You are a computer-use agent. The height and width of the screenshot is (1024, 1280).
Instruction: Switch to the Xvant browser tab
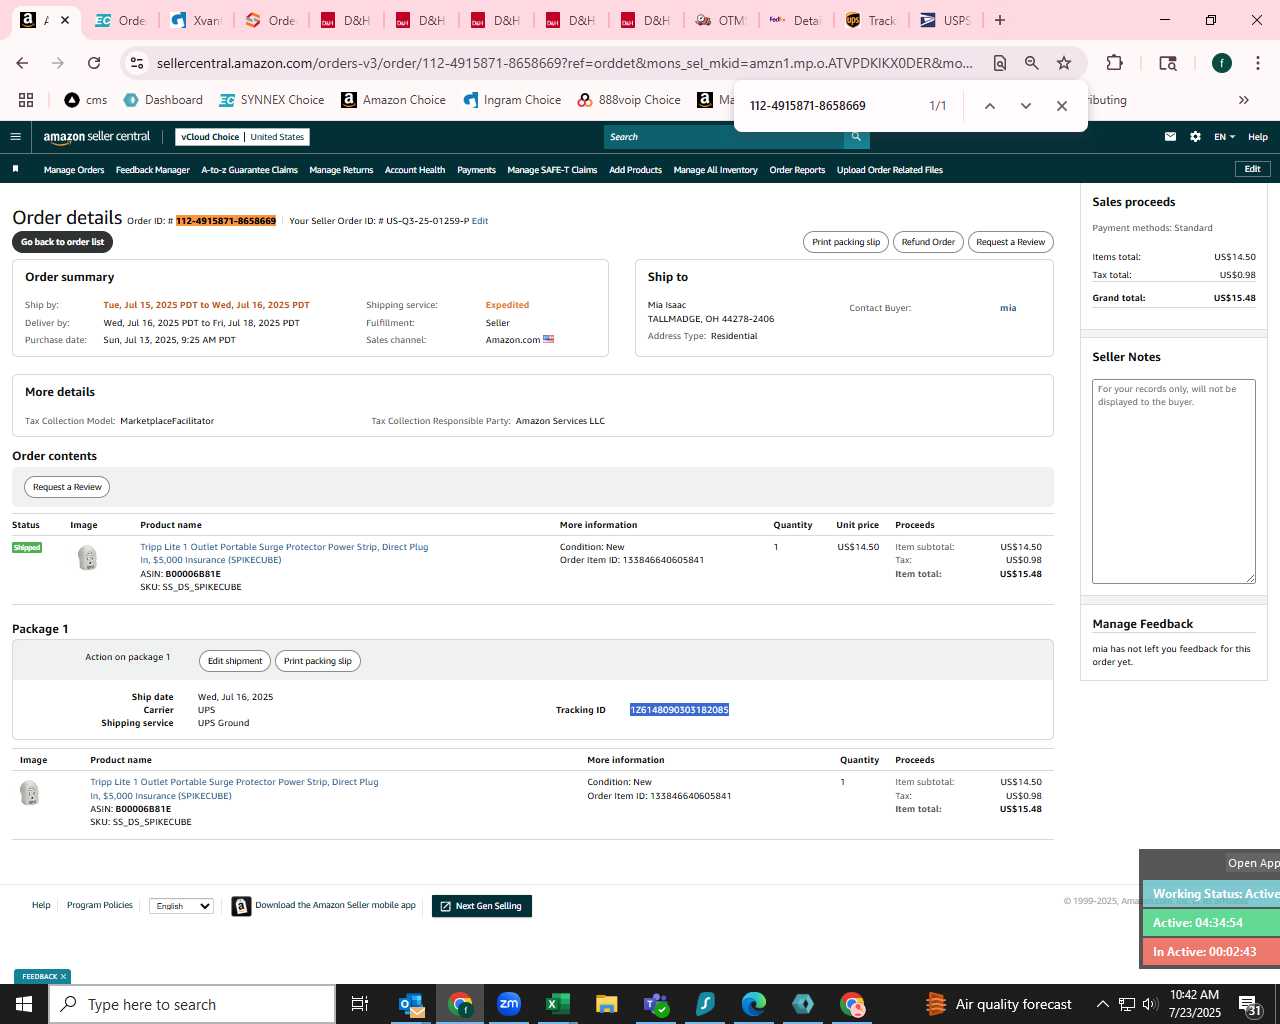pyautogui.click(x=197, y=20)
